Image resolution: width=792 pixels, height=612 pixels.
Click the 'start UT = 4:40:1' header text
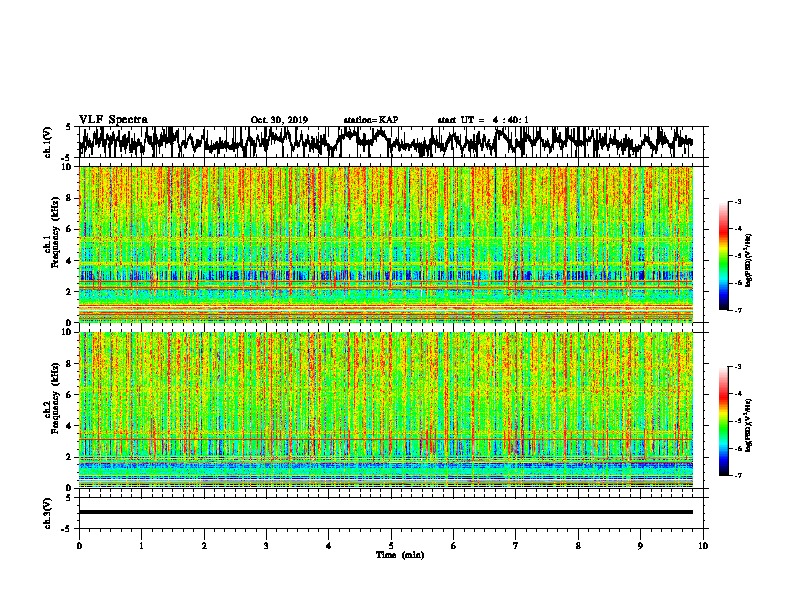coord(483,120)
